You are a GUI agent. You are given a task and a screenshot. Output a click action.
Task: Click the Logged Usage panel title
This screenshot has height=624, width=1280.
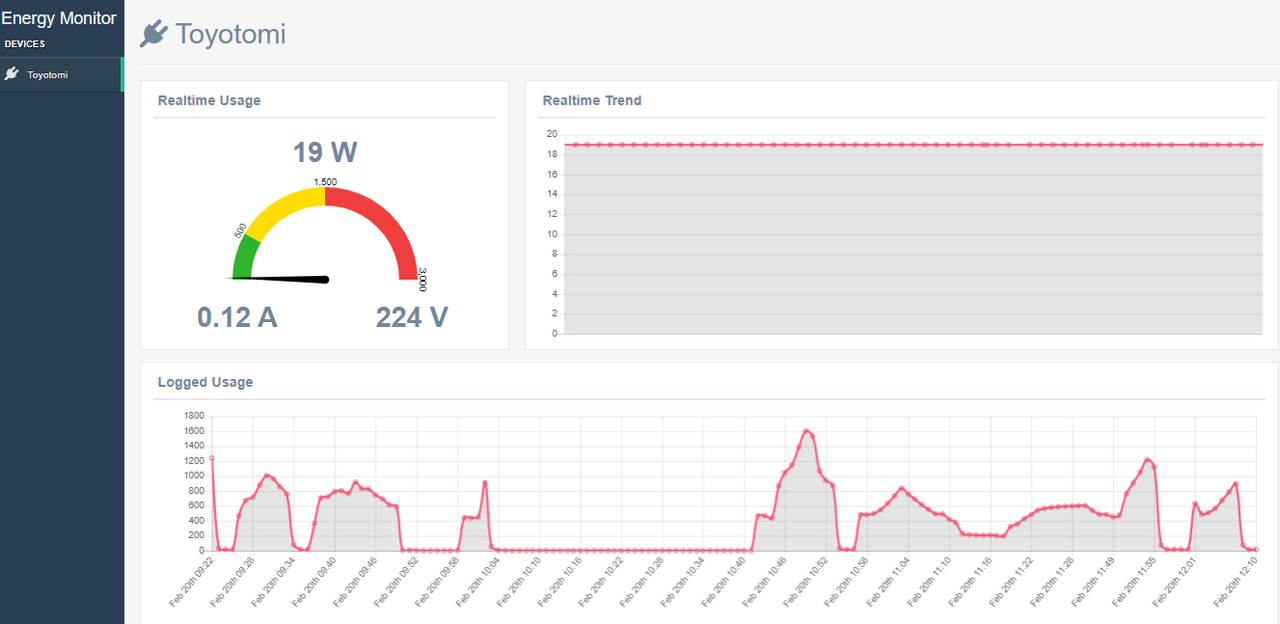tap(205, 382)
